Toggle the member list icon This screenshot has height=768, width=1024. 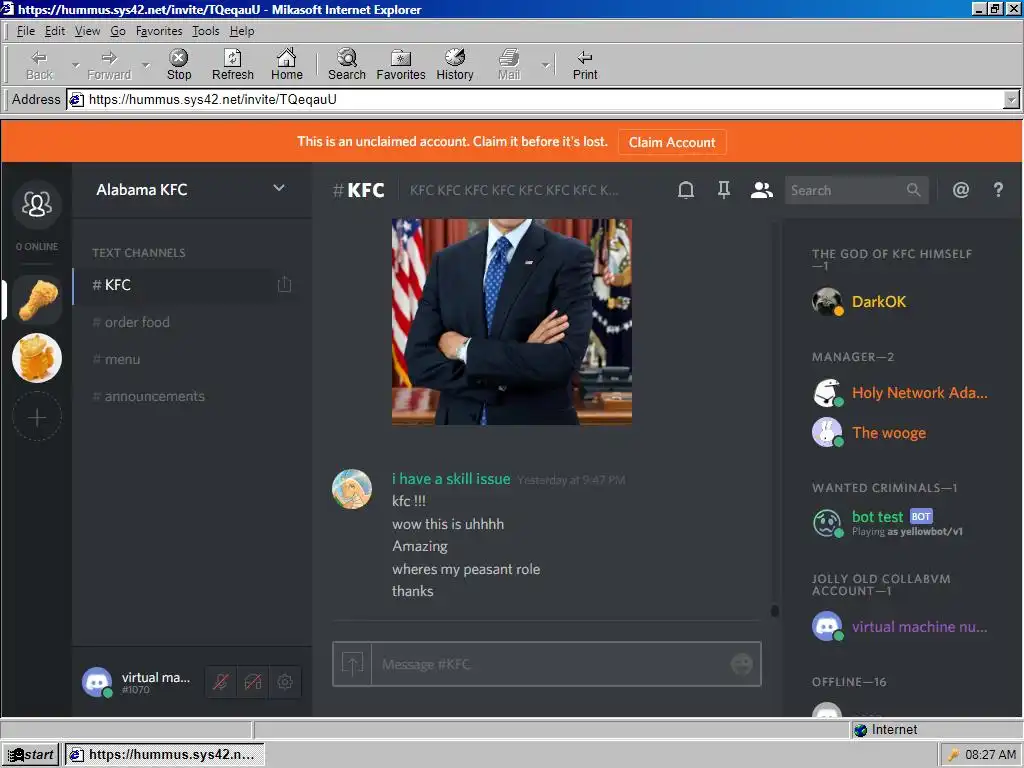click(x=761, y=190)
